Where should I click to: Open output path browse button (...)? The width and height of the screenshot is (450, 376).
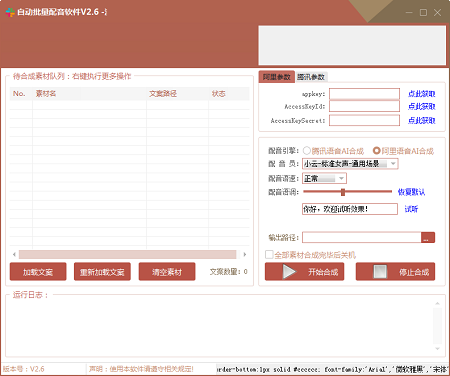click(x=428, y=237)
